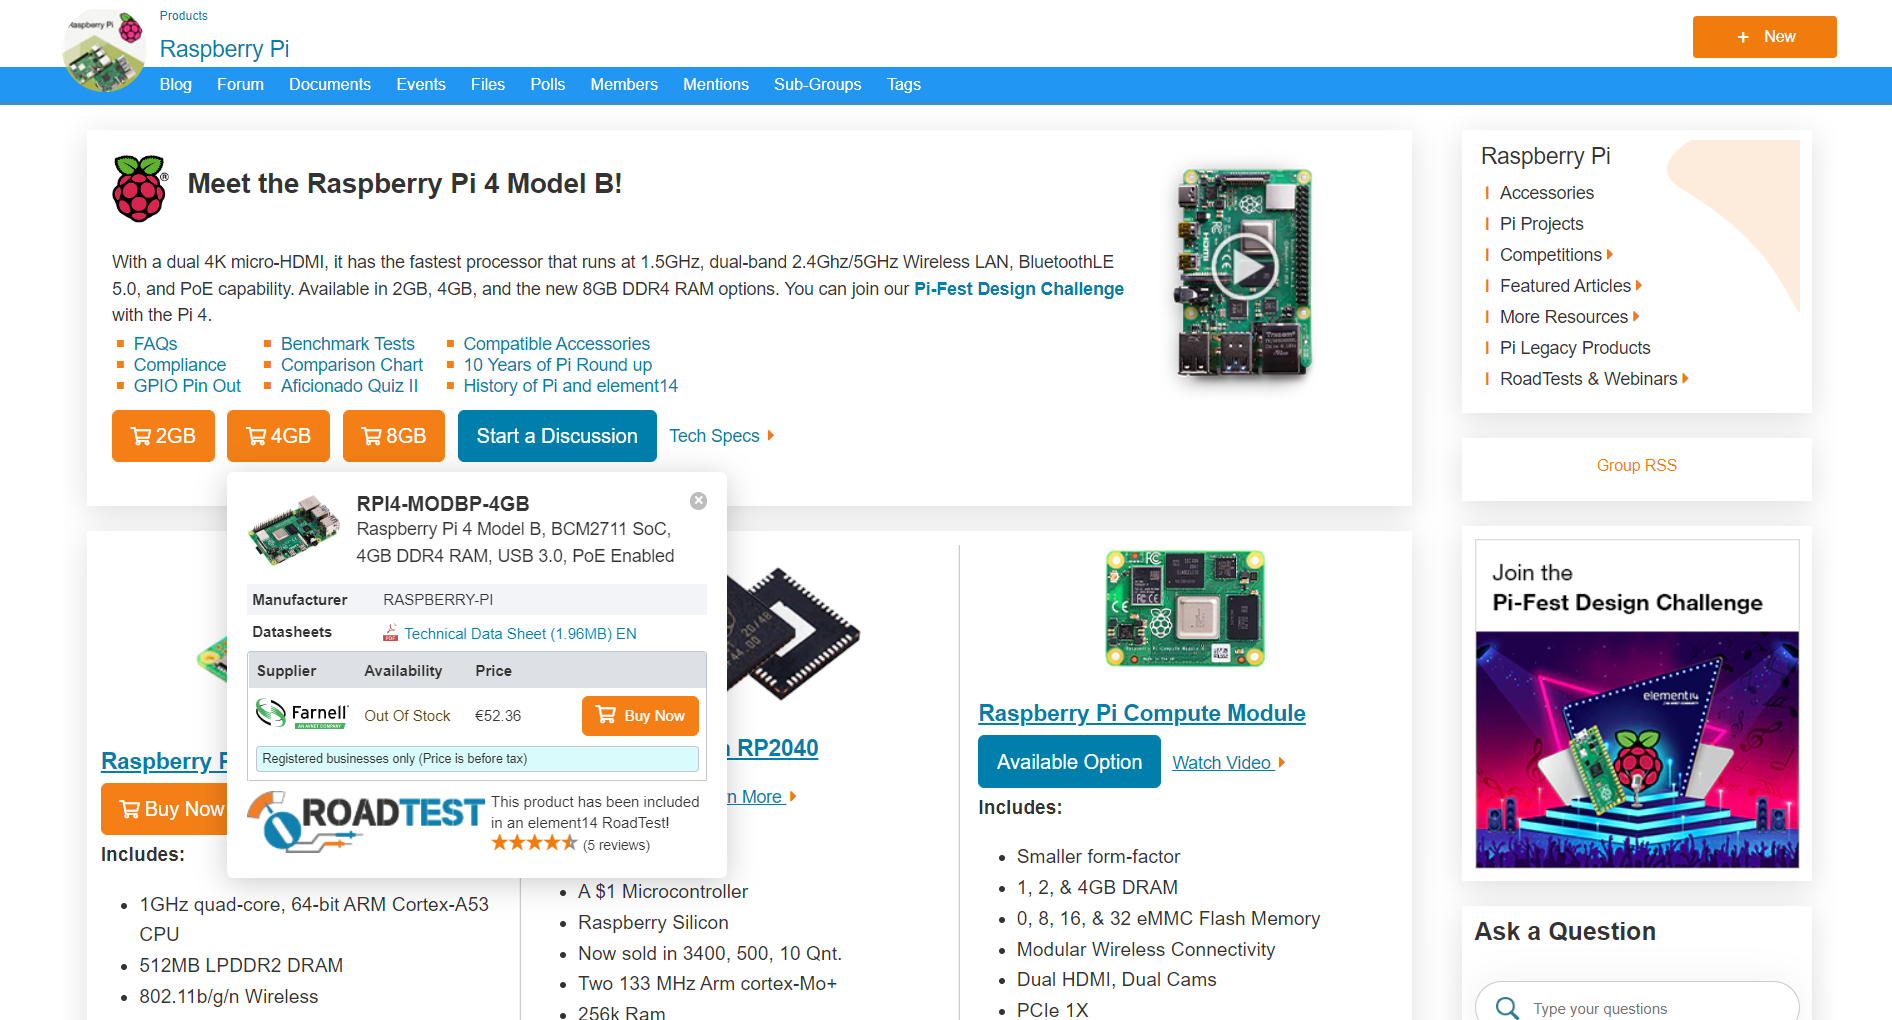Open the Blog tab
This screenshot has height=1020, width=1892.
(176, 85)
